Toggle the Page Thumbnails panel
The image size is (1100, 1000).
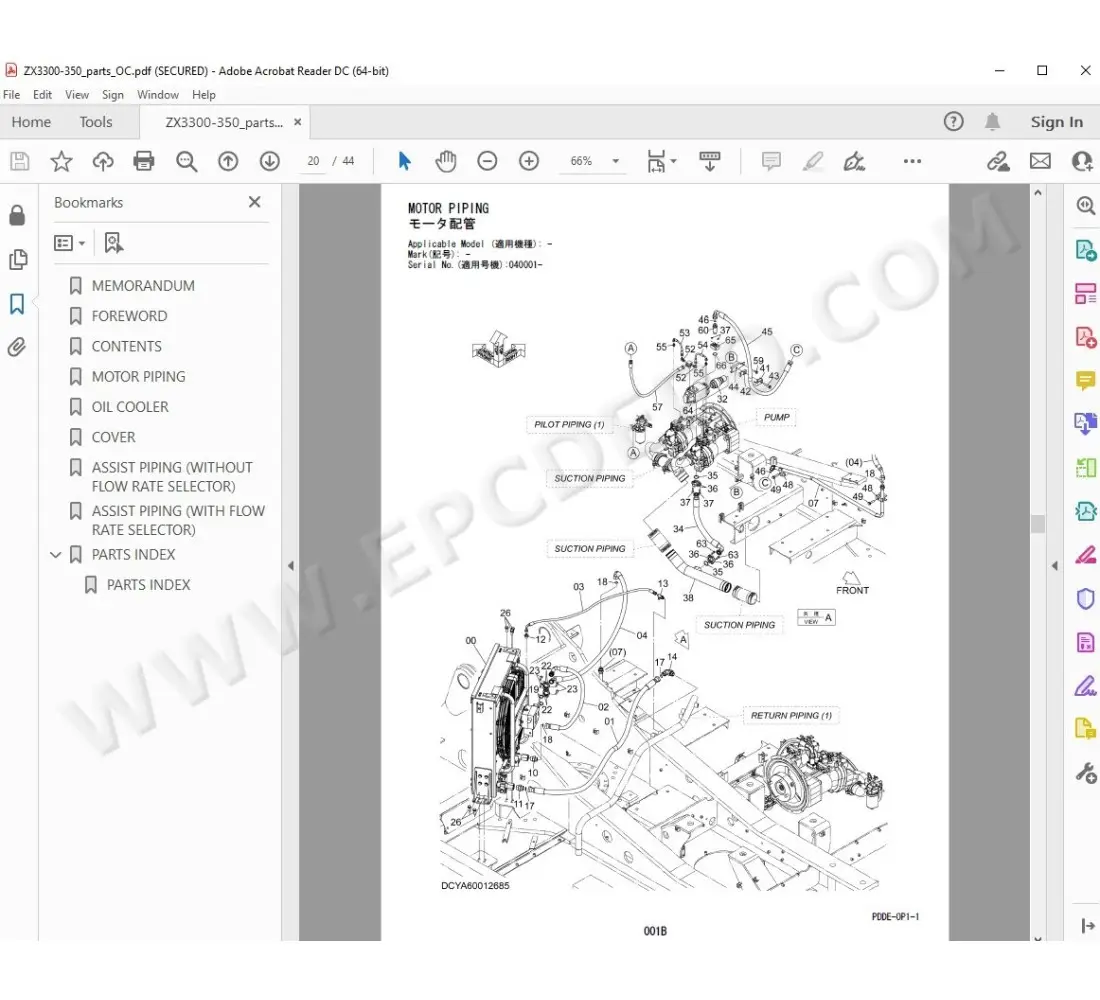coord(17,260)
